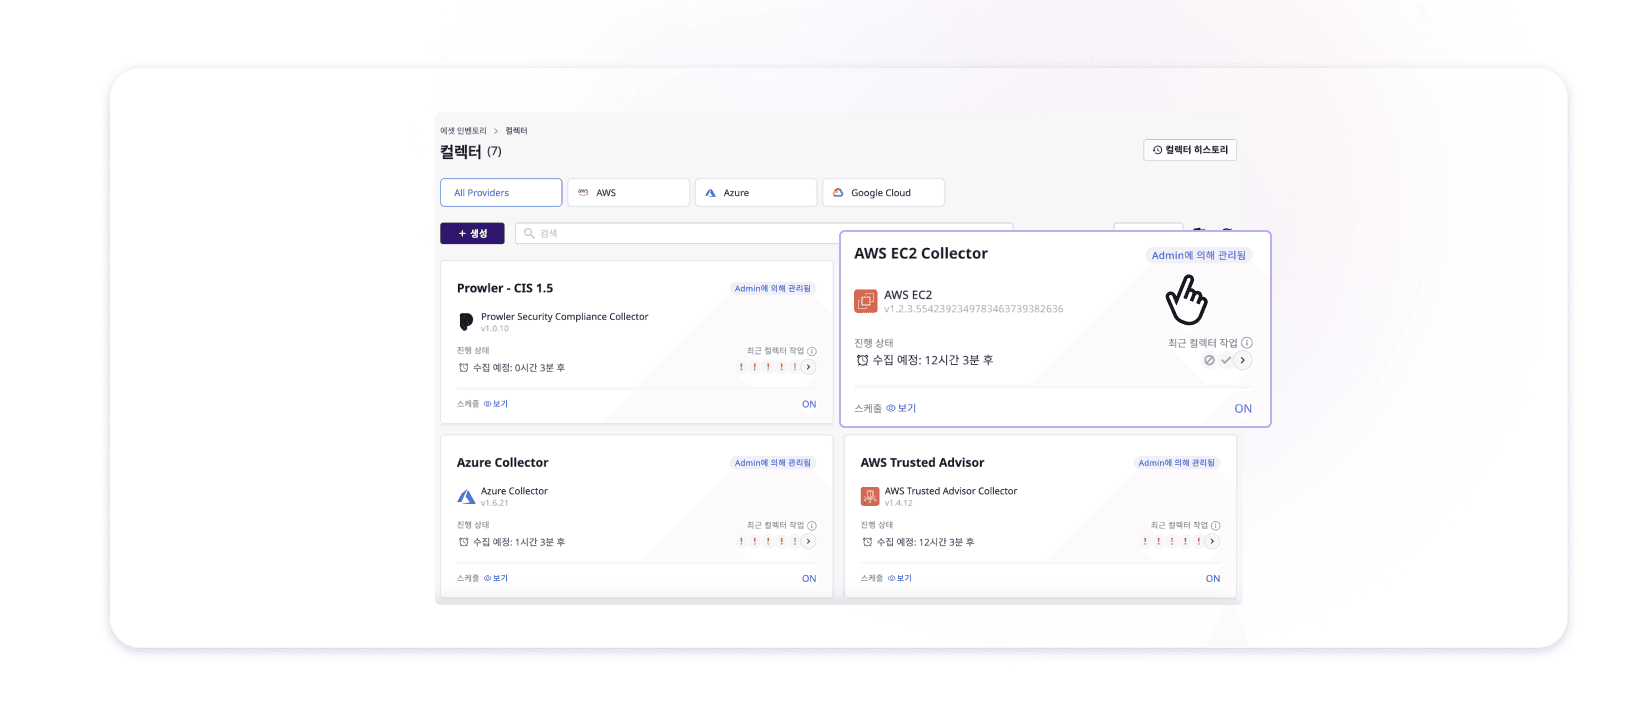Open the 컬렉터 히스토리 button
Image resolution: width=1643 pixels, height=707 pixels.
pyautogui.click(x=1190, y=150)
